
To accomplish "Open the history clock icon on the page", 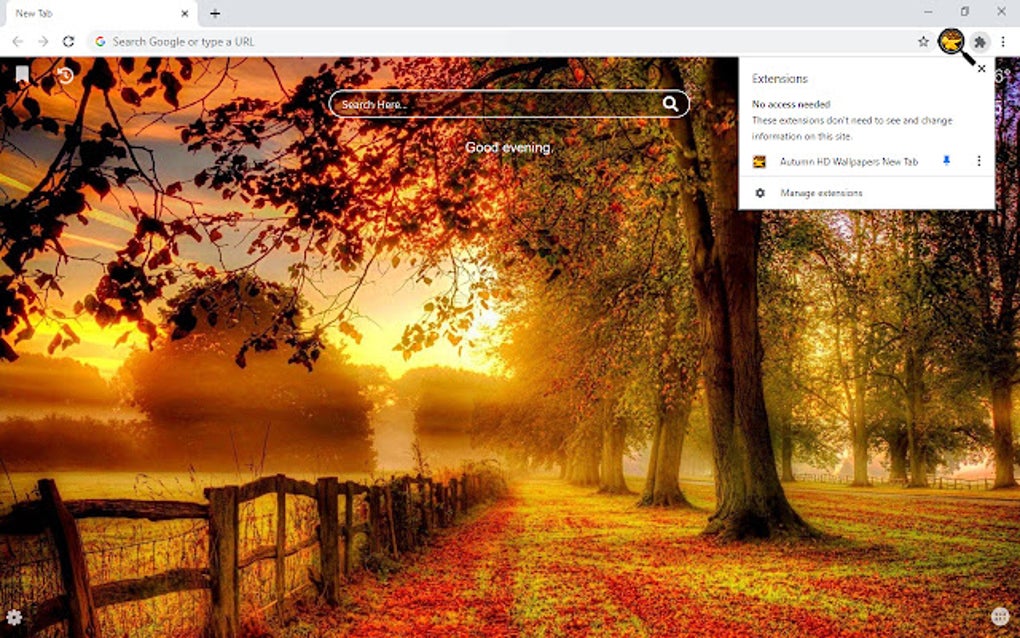I will 64,75.
